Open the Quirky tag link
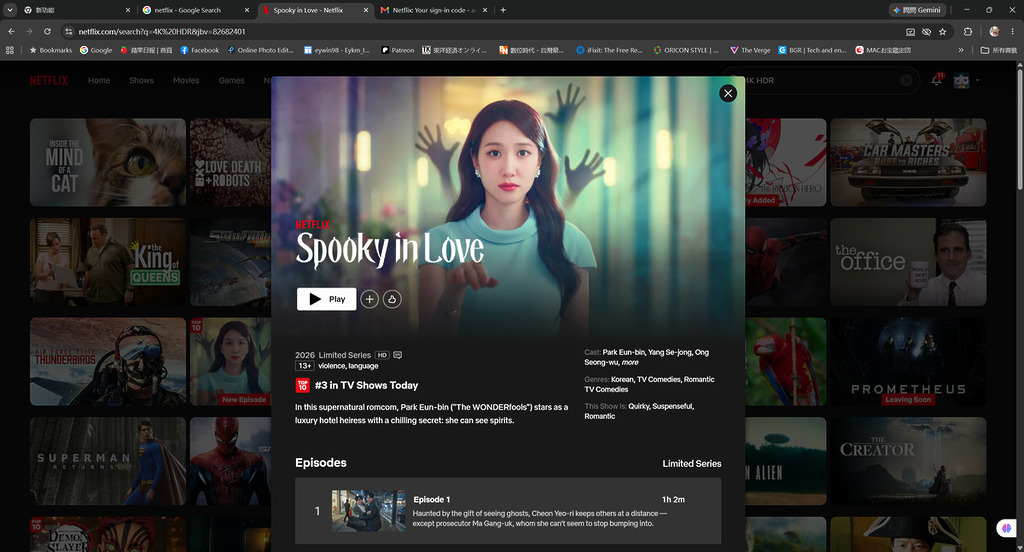Screen dimensions: 1024x552 (x=638, y=406)
